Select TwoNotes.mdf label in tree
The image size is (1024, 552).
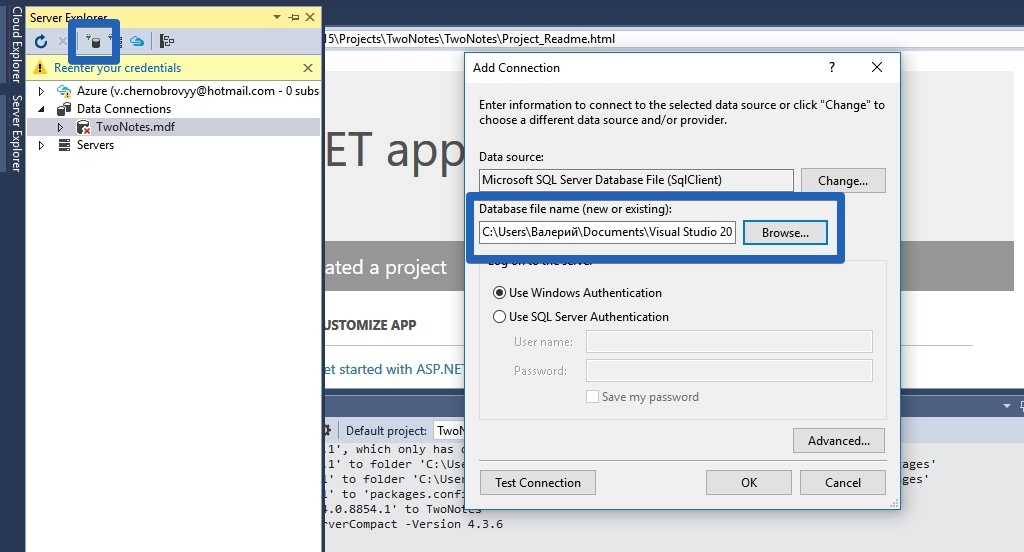pyautogui.click(x=135, y=127)
